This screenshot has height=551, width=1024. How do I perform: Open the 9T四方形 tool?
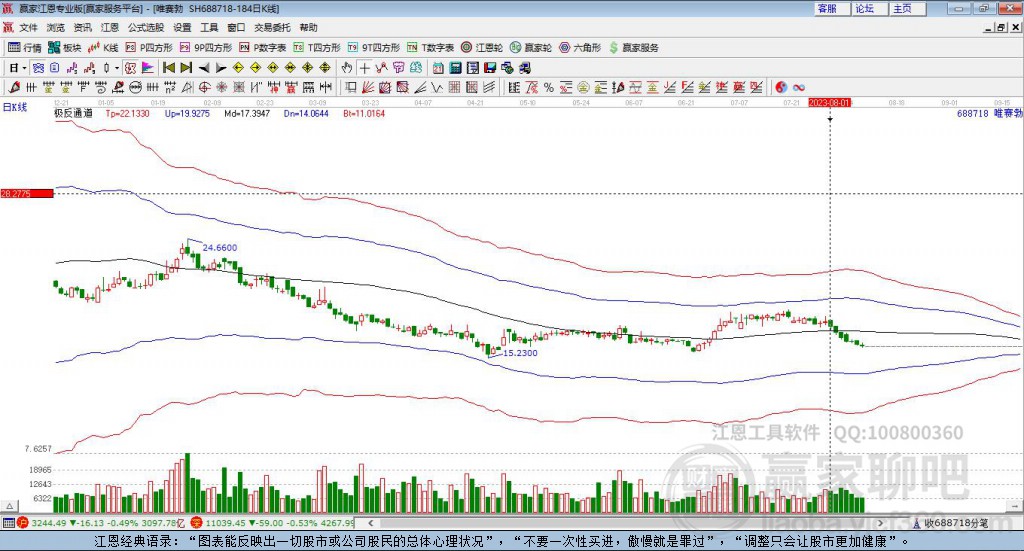click(374, 48)
